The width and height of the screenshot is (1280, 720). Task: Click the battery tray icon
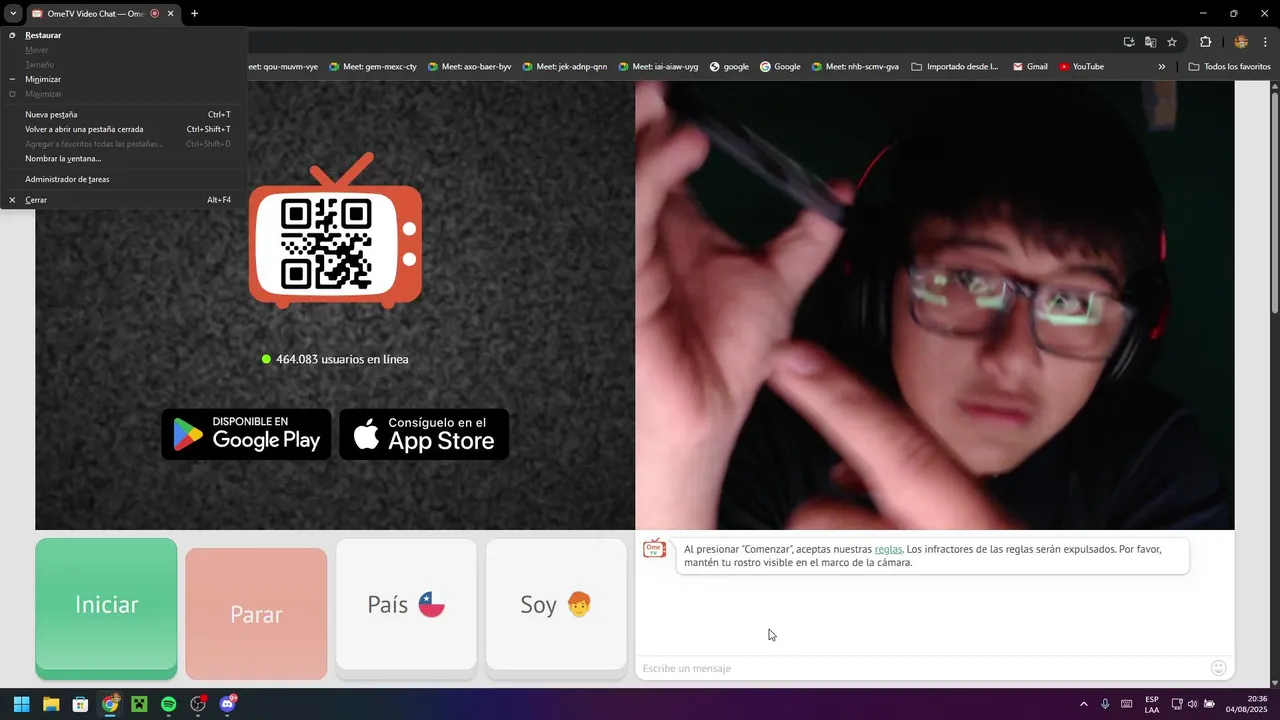pyautogui.click(x=1209, y=704)
